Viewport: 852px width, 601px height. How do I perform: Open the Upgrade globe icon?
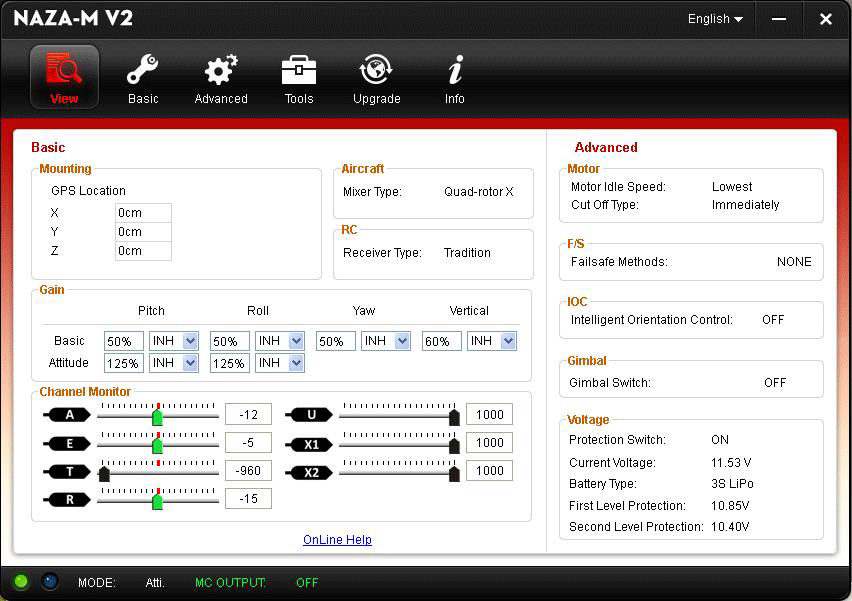(x=376, y=76)
